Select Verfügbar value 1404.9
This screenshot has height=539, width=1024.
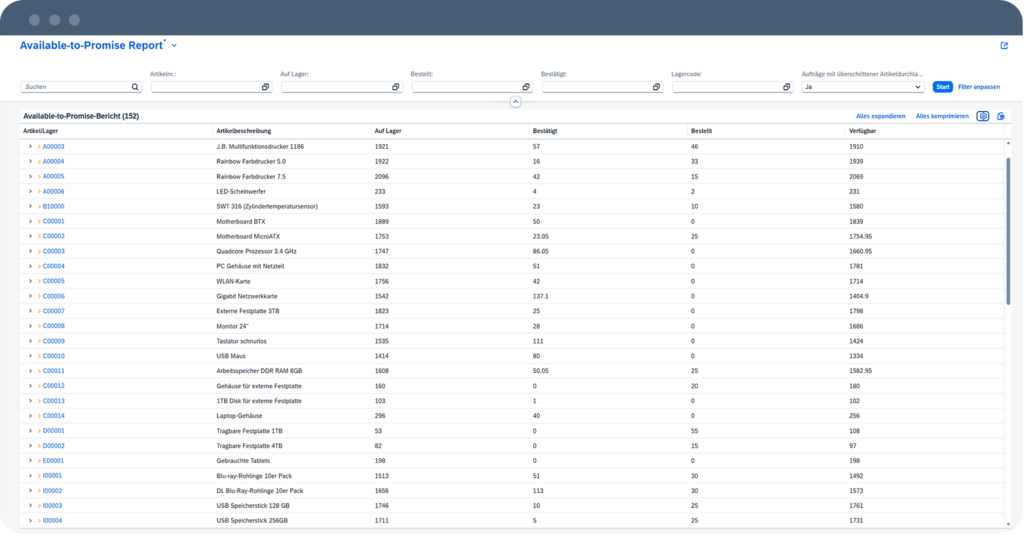point(859,296)
